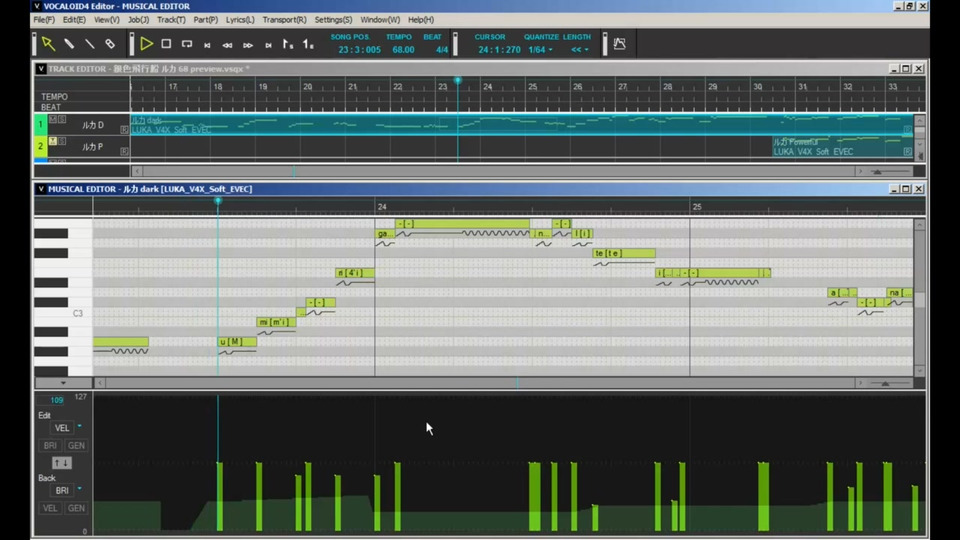Choose GEN as back parameter
Image resolution: width=960 pixels, height=540 pixels.
(76, 508)
